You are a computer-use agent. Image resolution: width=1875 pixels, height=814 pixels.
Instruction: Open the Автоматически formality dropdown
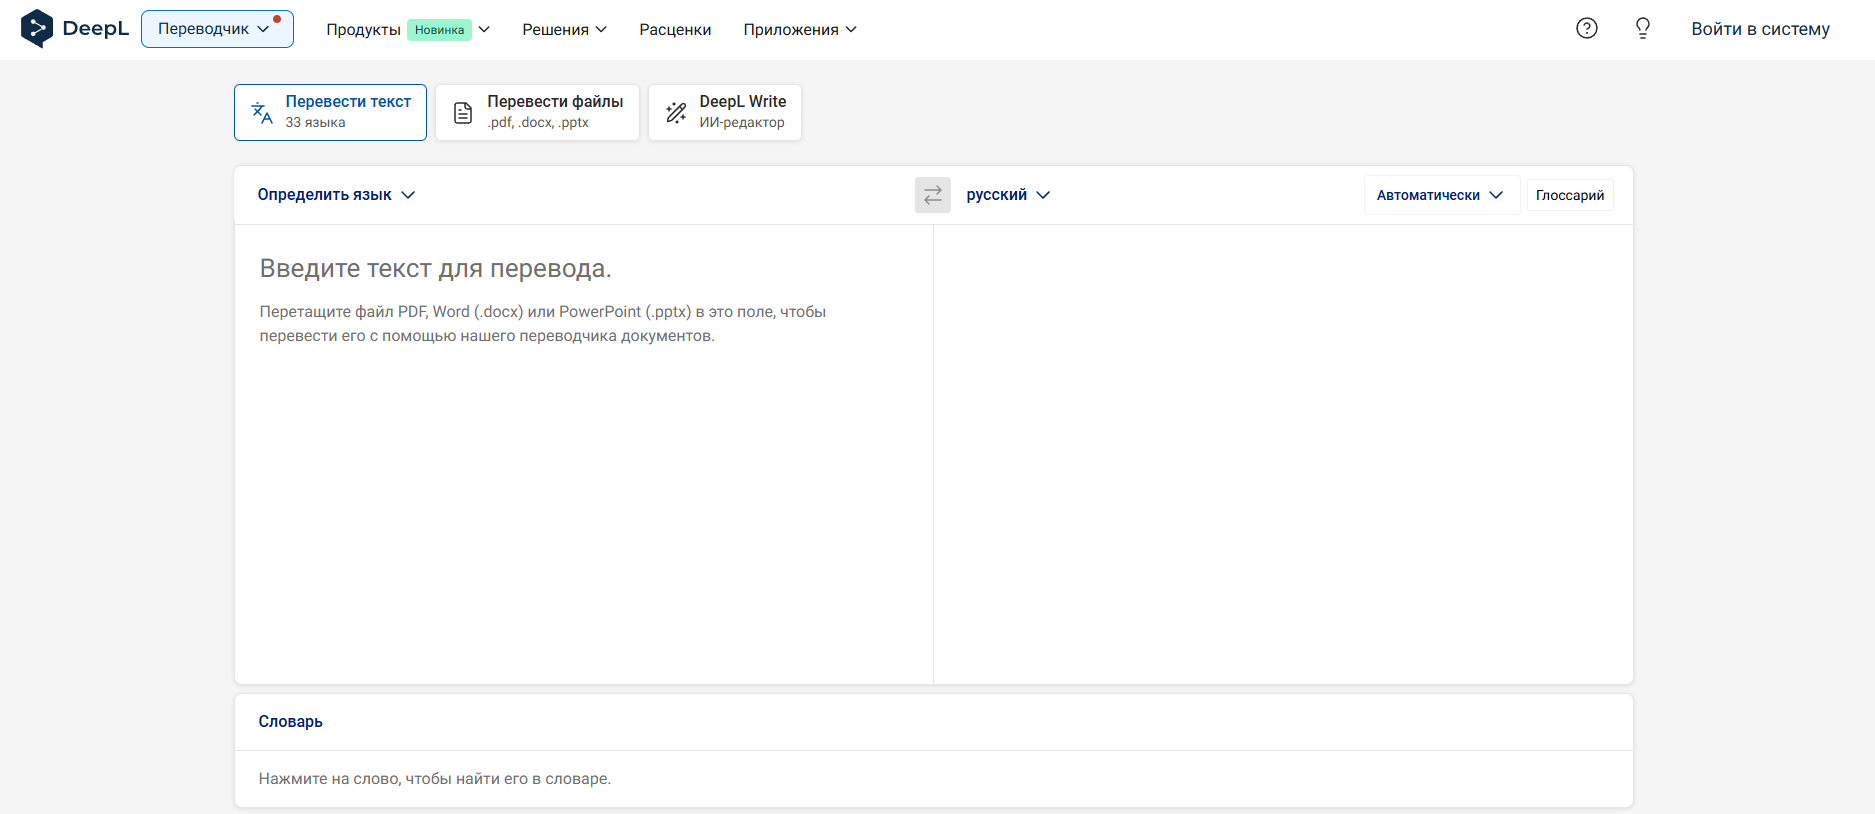click(x=1441, y=195)
